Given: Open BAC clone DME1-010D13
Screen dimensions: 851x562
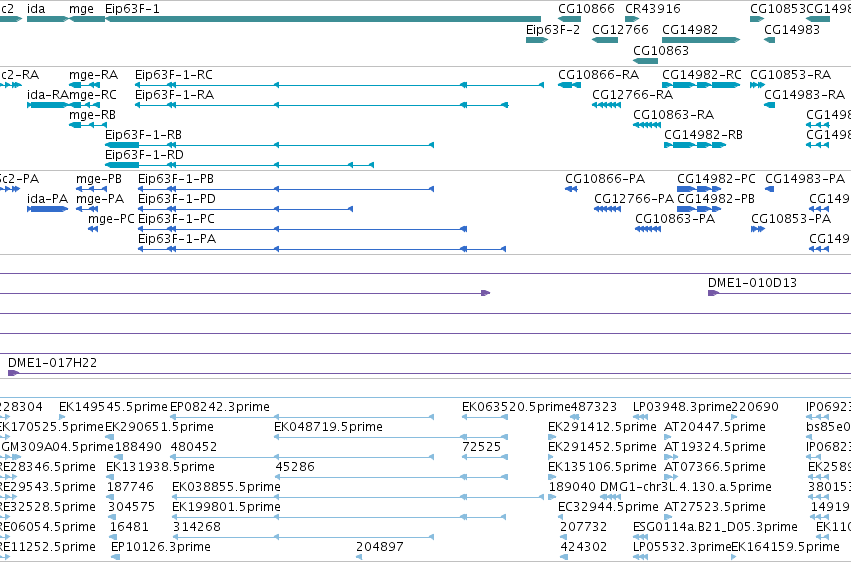Looking at the screenshot, I should tap(779, 293).
